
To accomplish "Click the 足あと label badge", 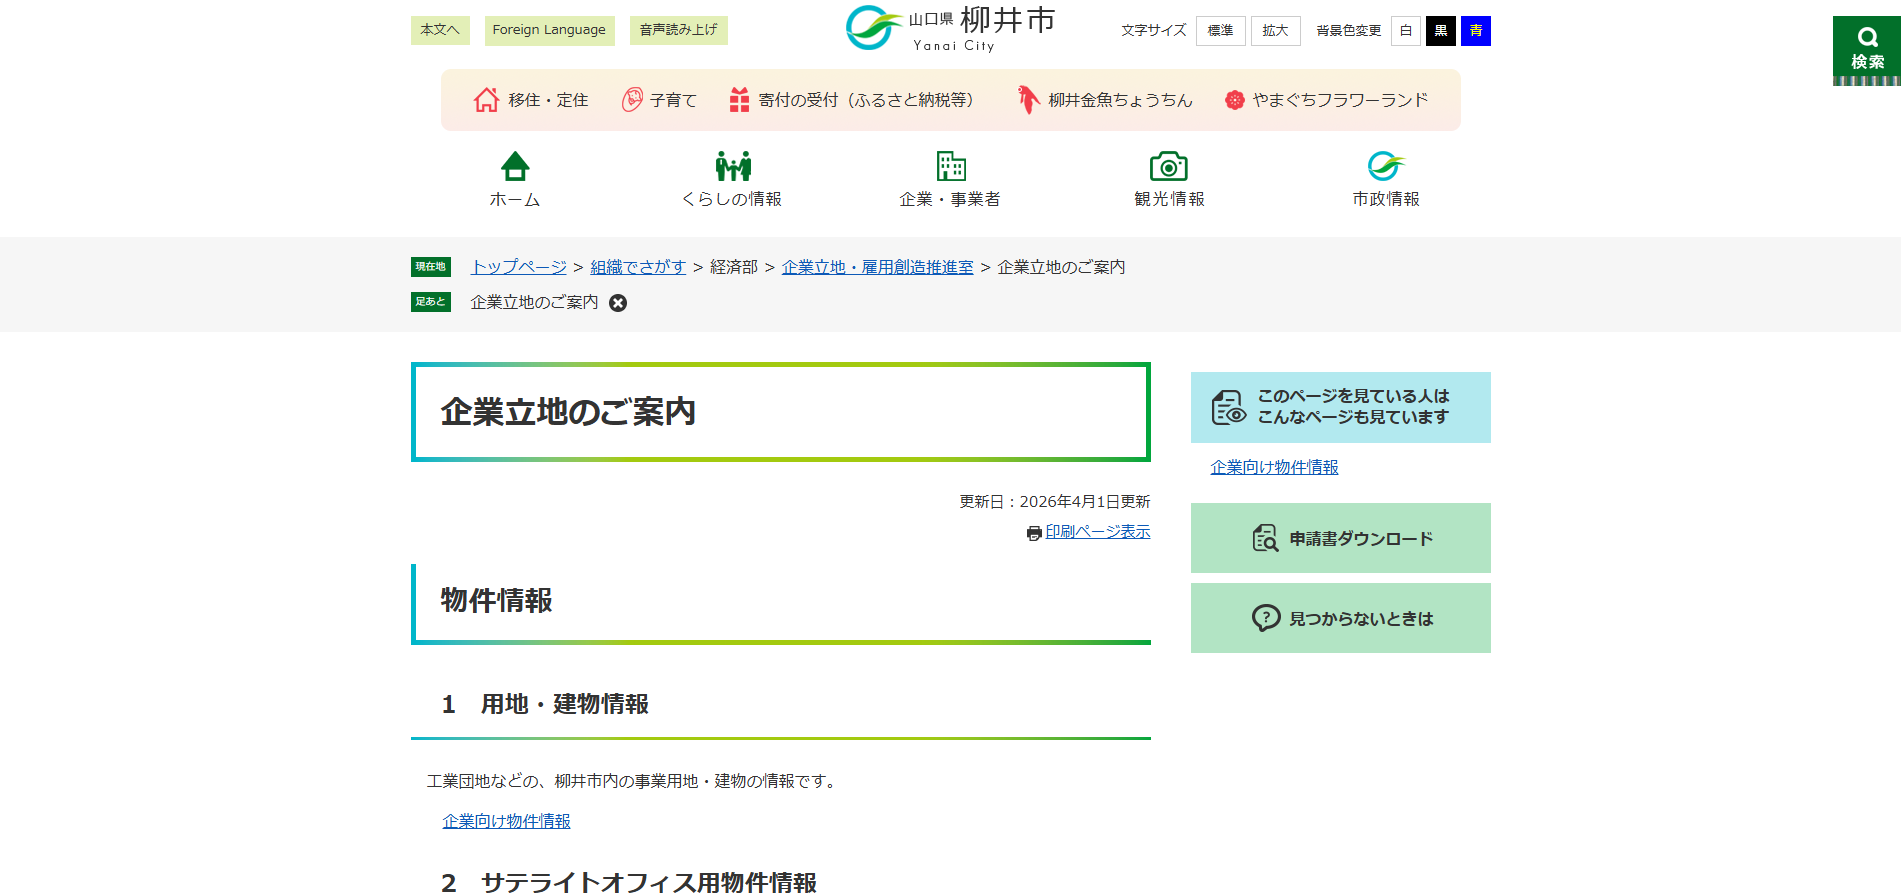I will point(431,302).
